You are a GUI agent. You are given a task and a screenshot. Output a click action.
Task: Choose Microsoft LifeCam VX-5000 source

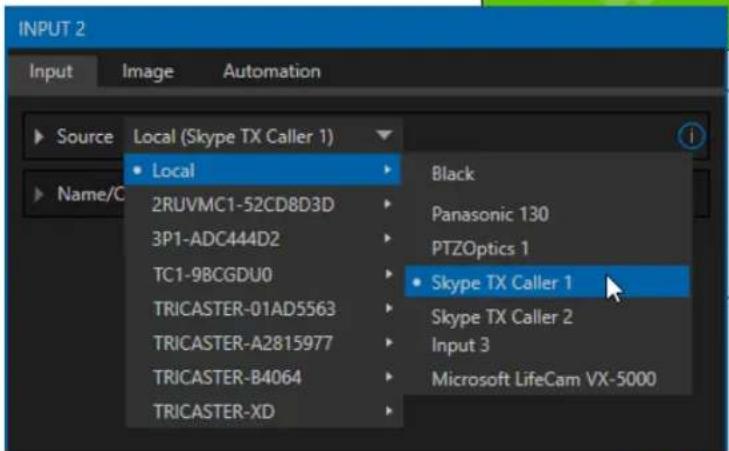[548, 379]
